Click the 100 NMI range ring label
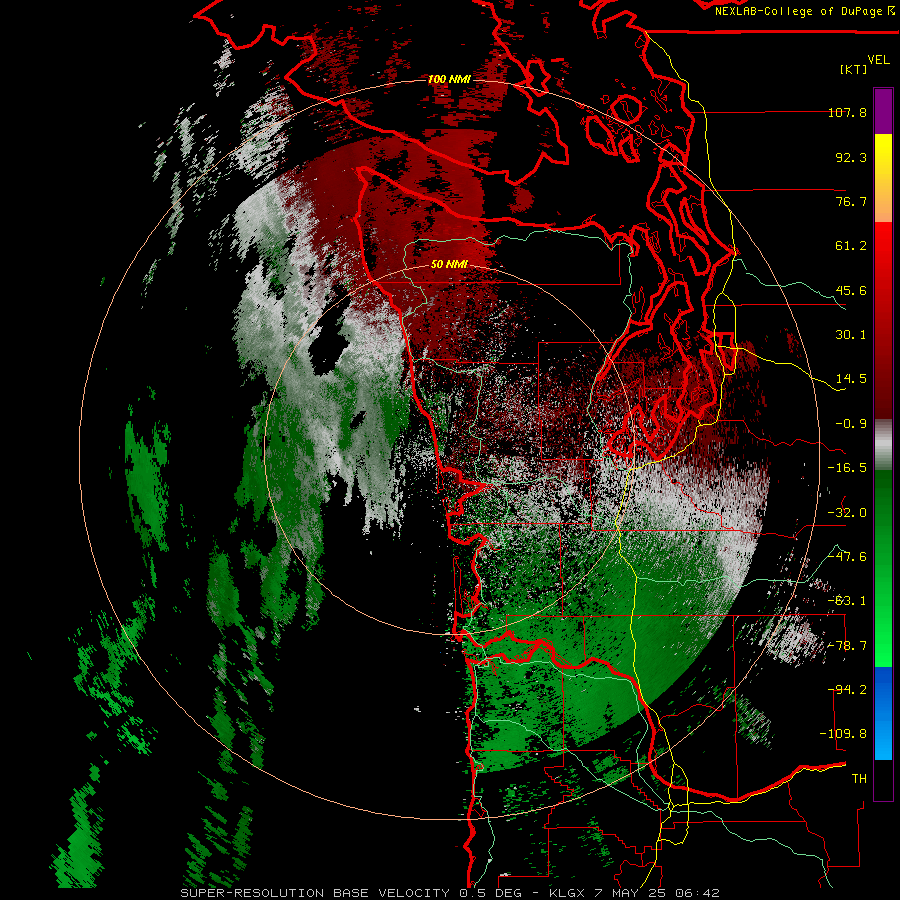Image resolution: width=900 pixels, height=900 pixels. [449, 79]
